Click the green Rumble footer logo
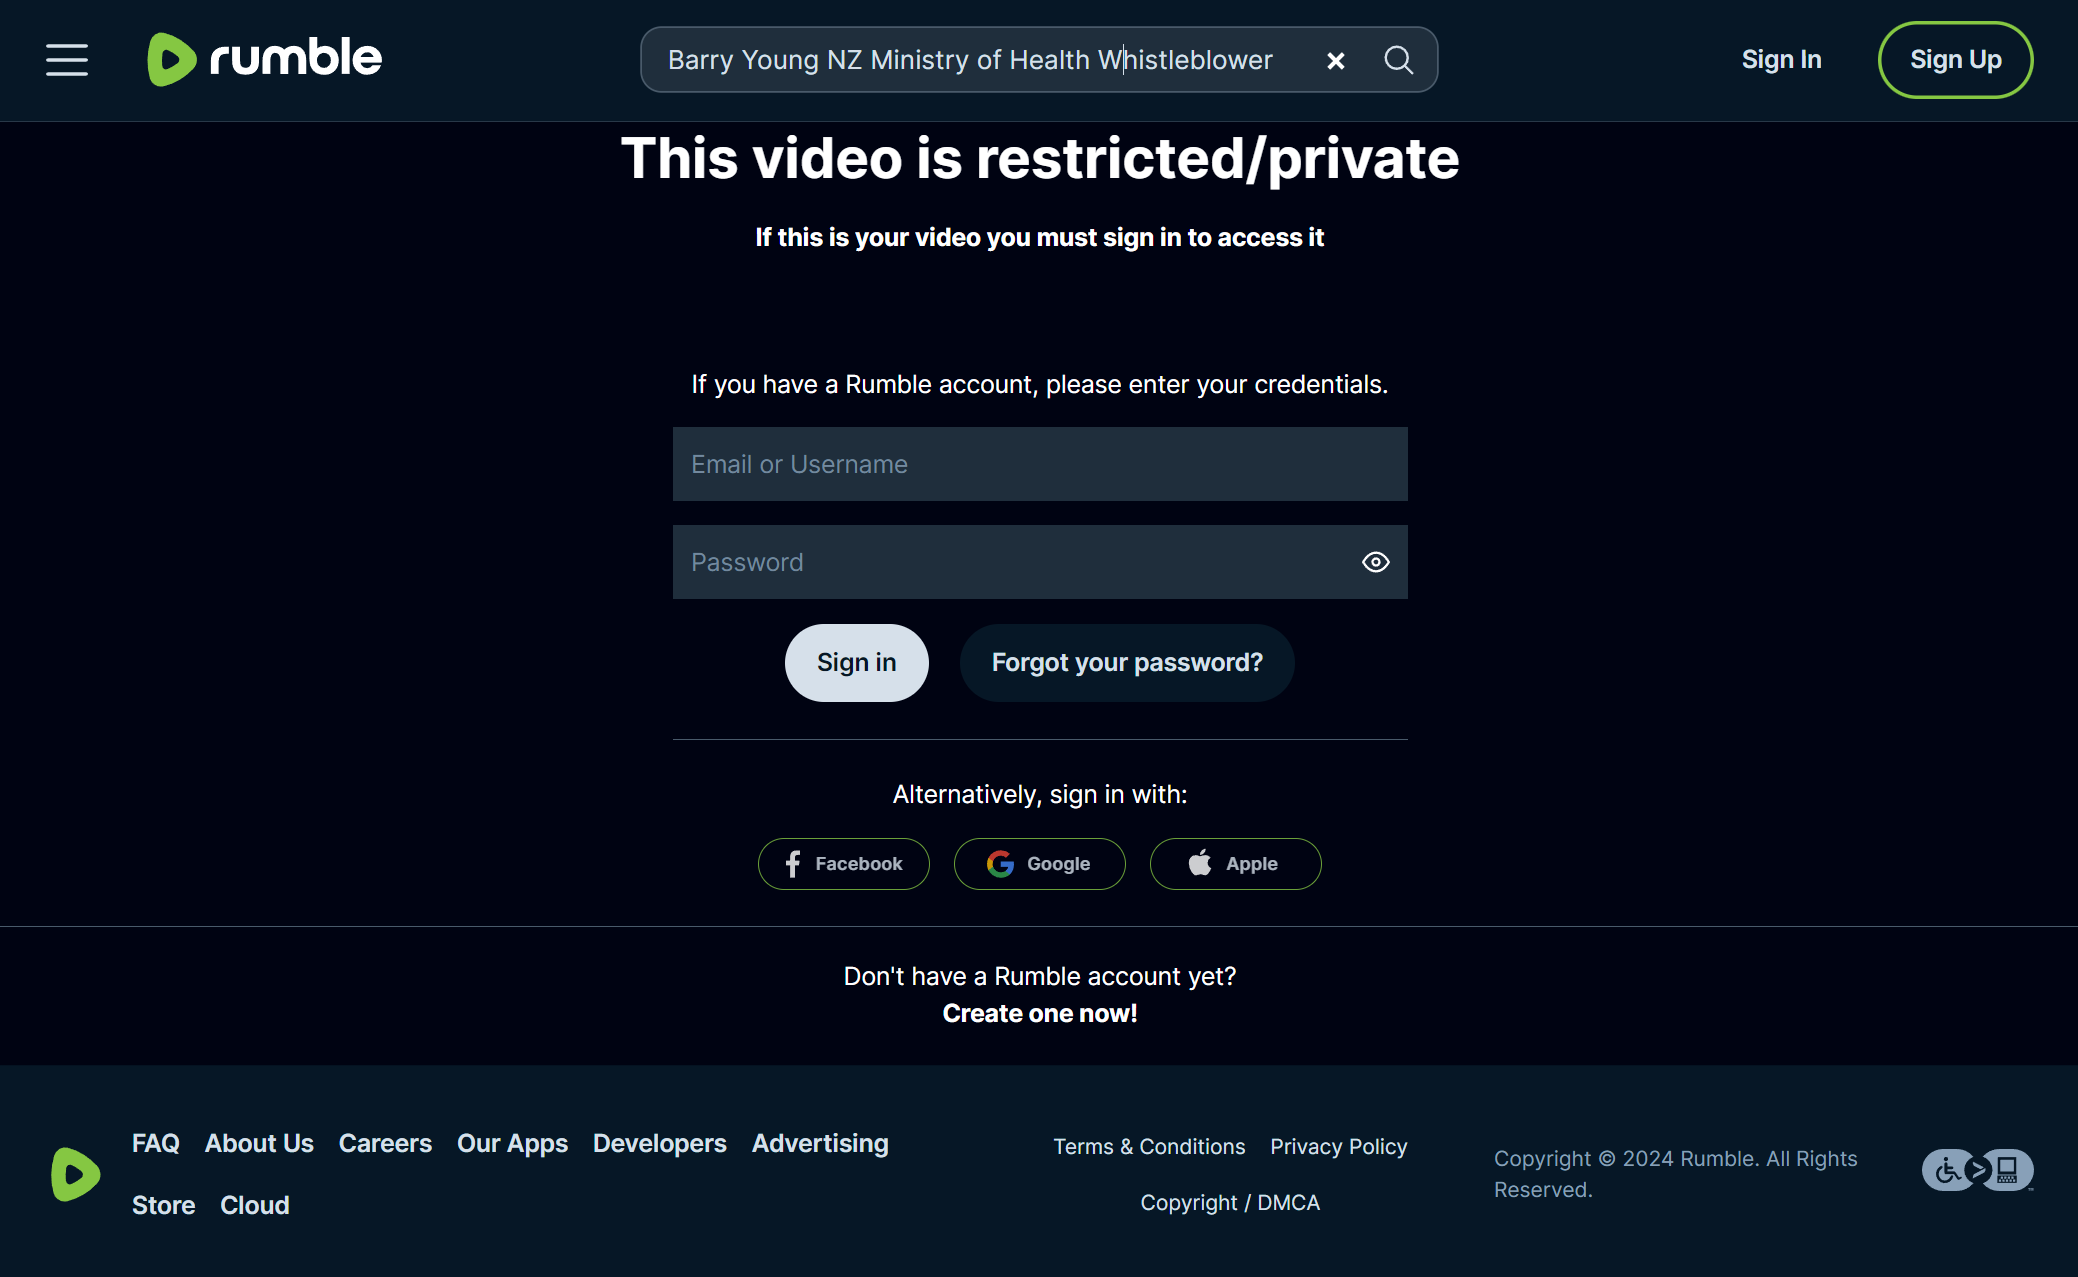The image size is (2078, 1277). click(x=76, y=1174)
